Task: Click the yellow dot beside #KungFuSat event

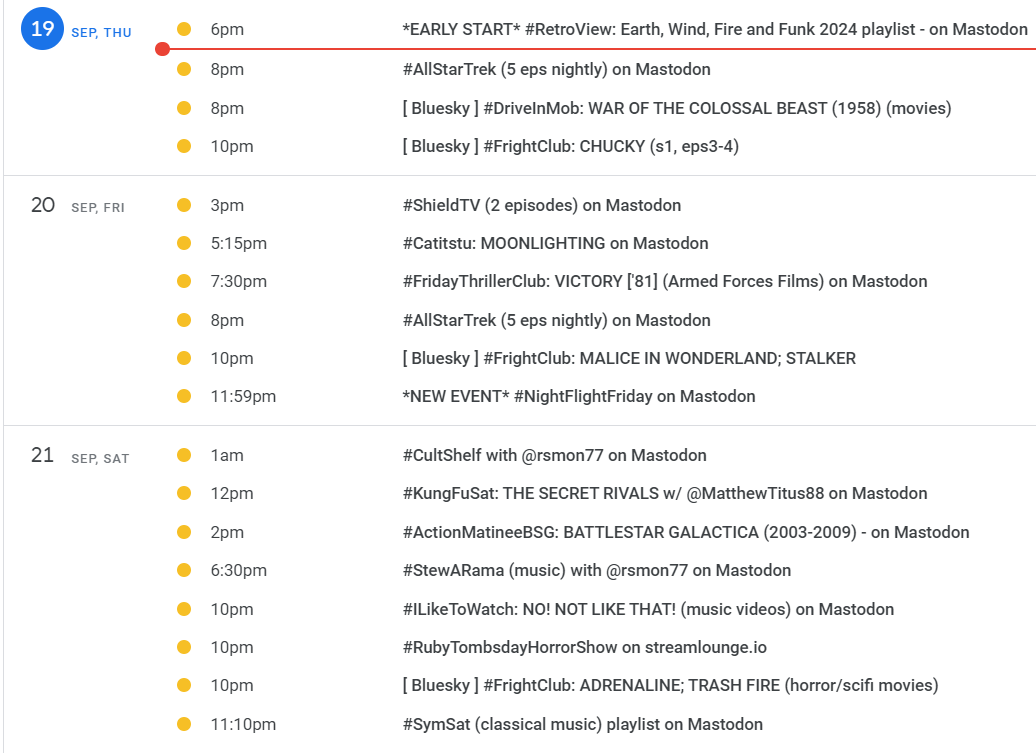Action: [184, 493]
